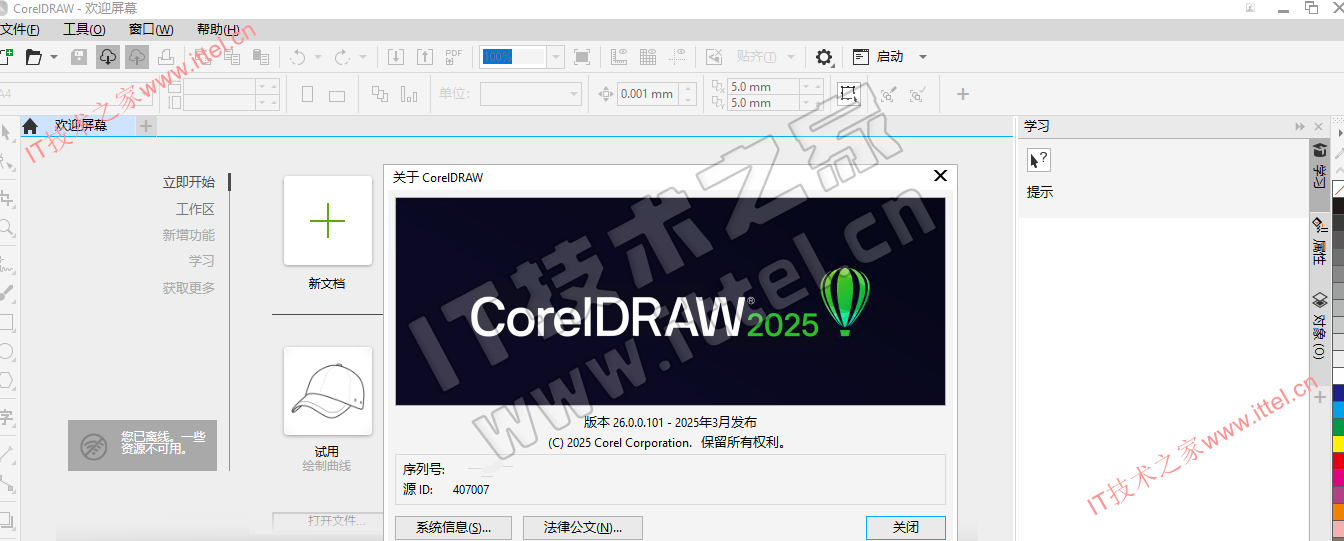Click the 系统信息 button

453,528
